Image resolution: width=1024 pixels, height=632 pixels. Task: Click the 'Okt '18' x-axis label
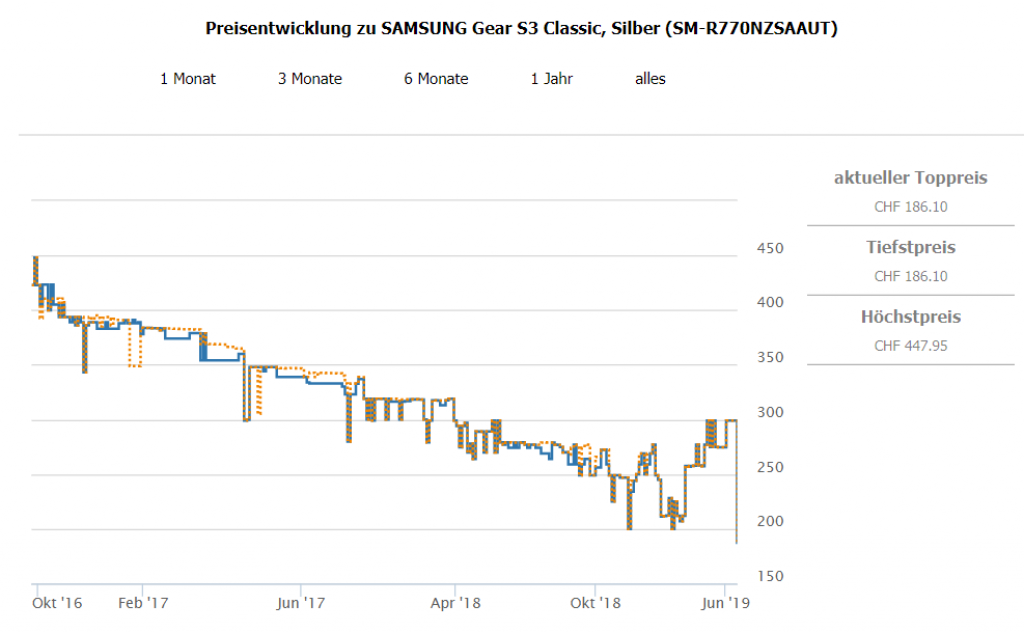(596, 603)
